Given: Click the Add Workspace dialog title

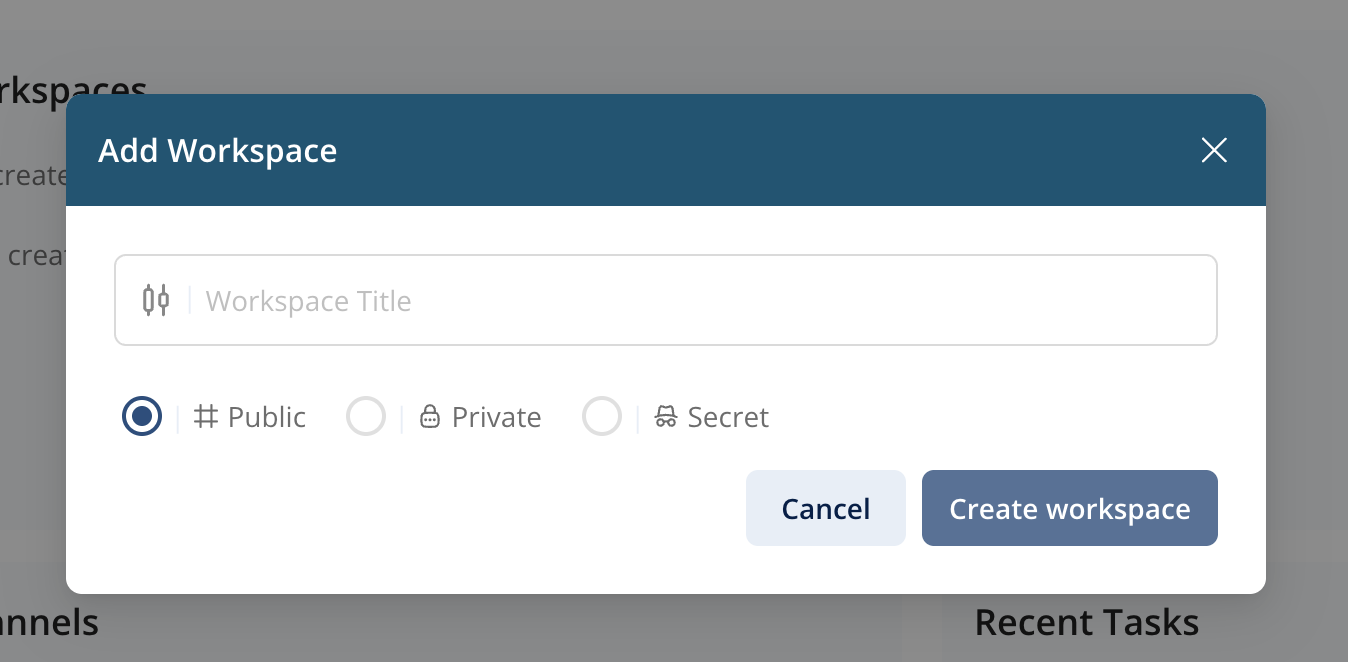Looking at the screenshot, I should (218, 151).
